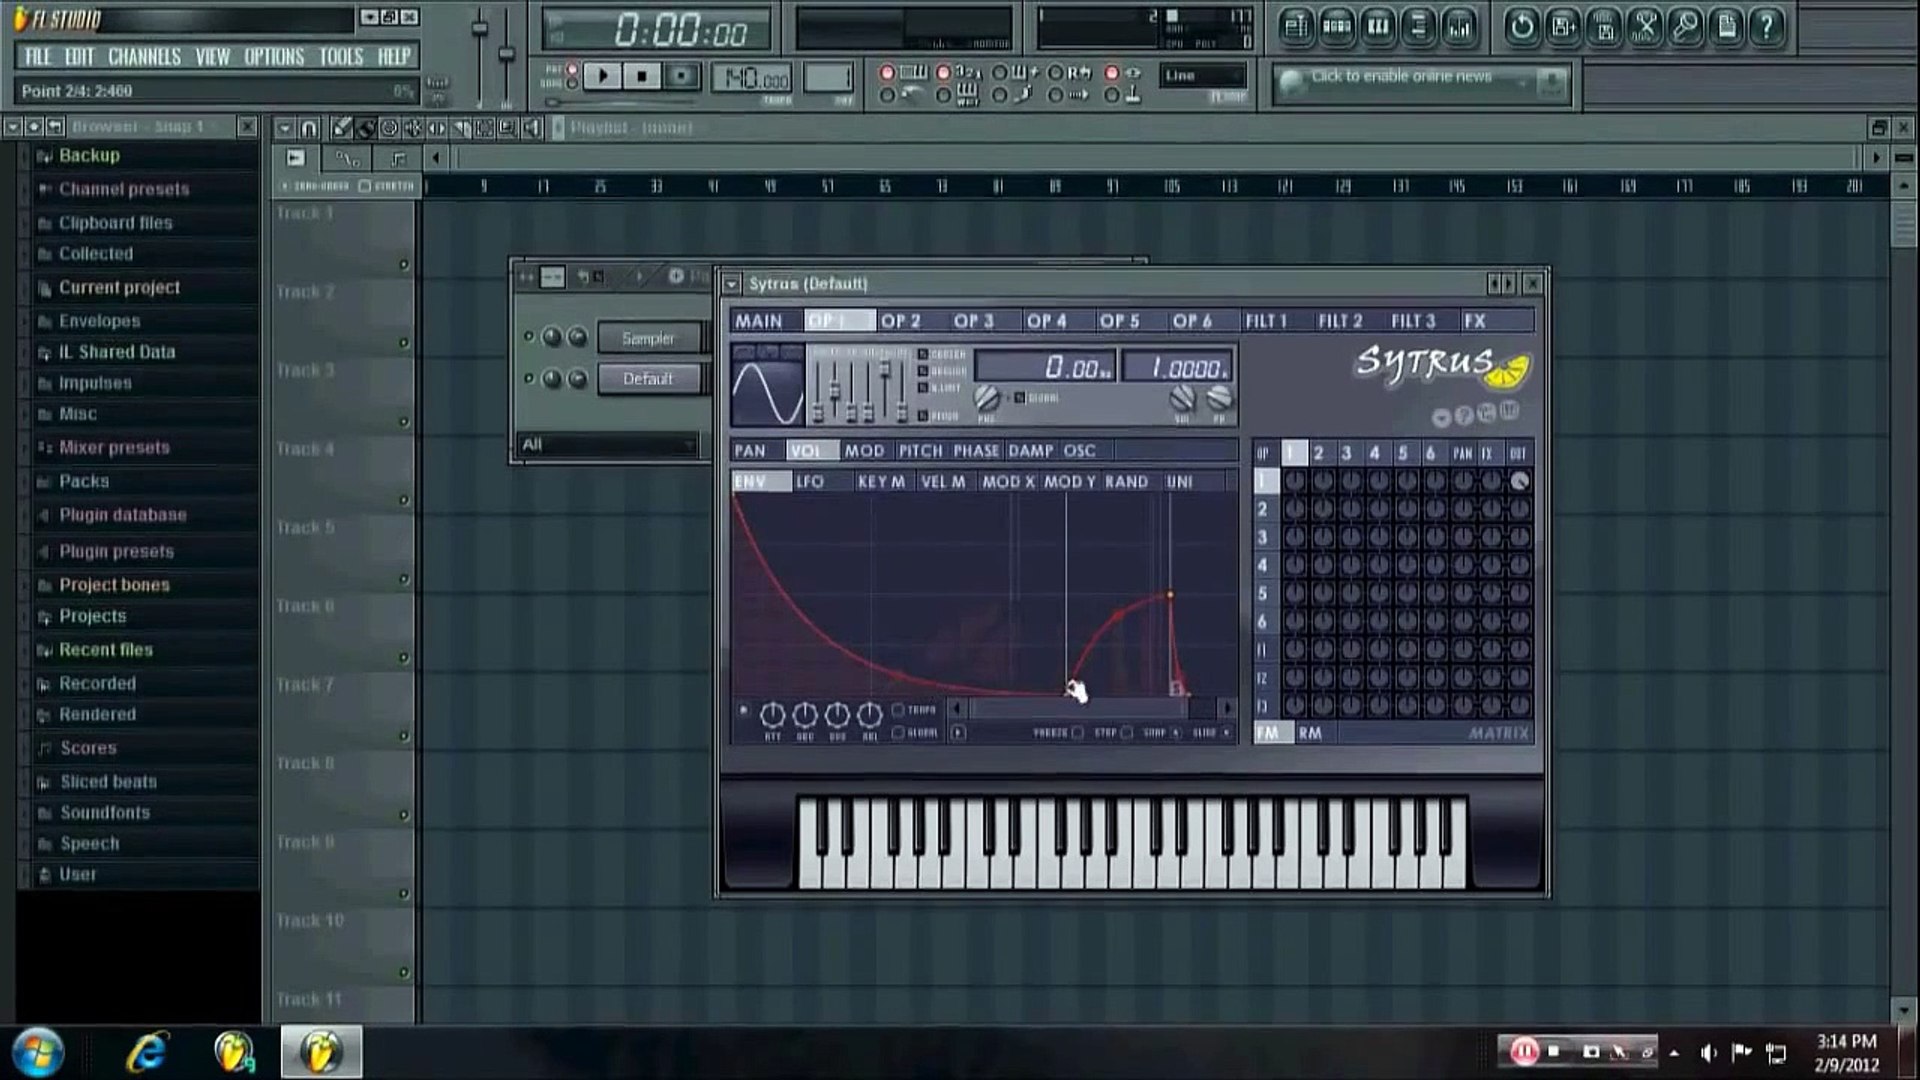
Task: Open the All channel filter dropdown
Action: [608, 445]
